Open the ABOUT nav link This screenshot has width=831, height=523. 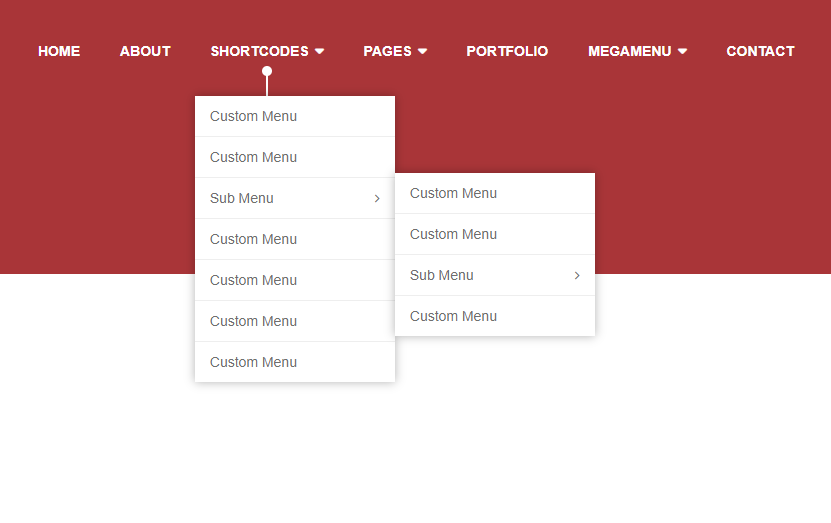tap(145, 51)
